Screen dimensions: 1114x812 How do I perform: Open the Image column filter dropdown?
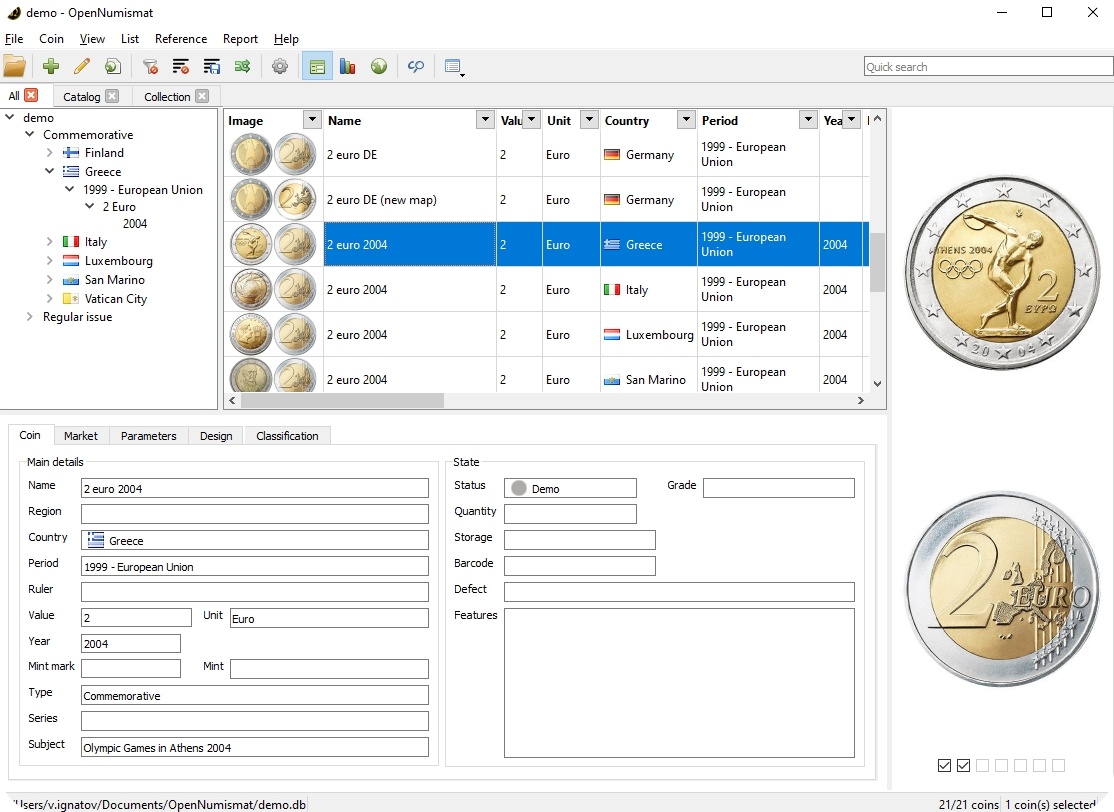pos(312,119)
